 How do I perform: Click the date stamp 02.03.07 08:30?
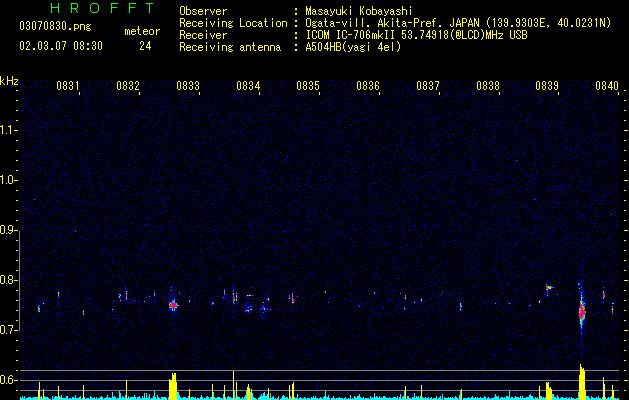point(61,46)
